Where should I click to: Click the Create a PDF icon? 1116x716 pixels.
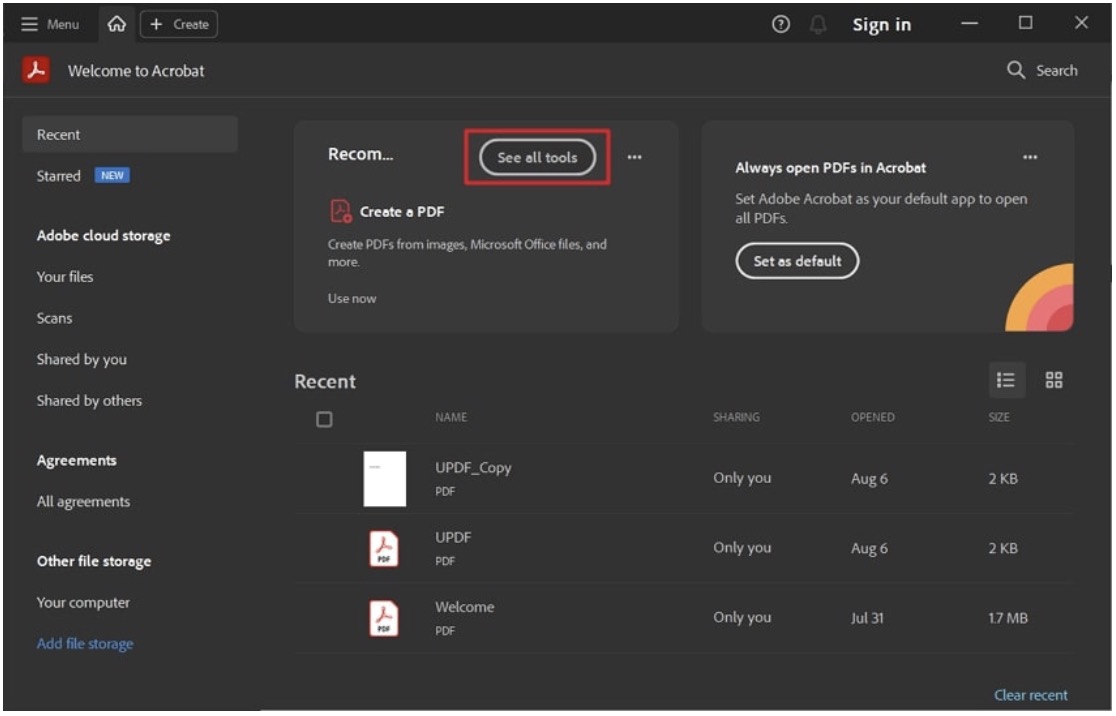click(341, 211)
